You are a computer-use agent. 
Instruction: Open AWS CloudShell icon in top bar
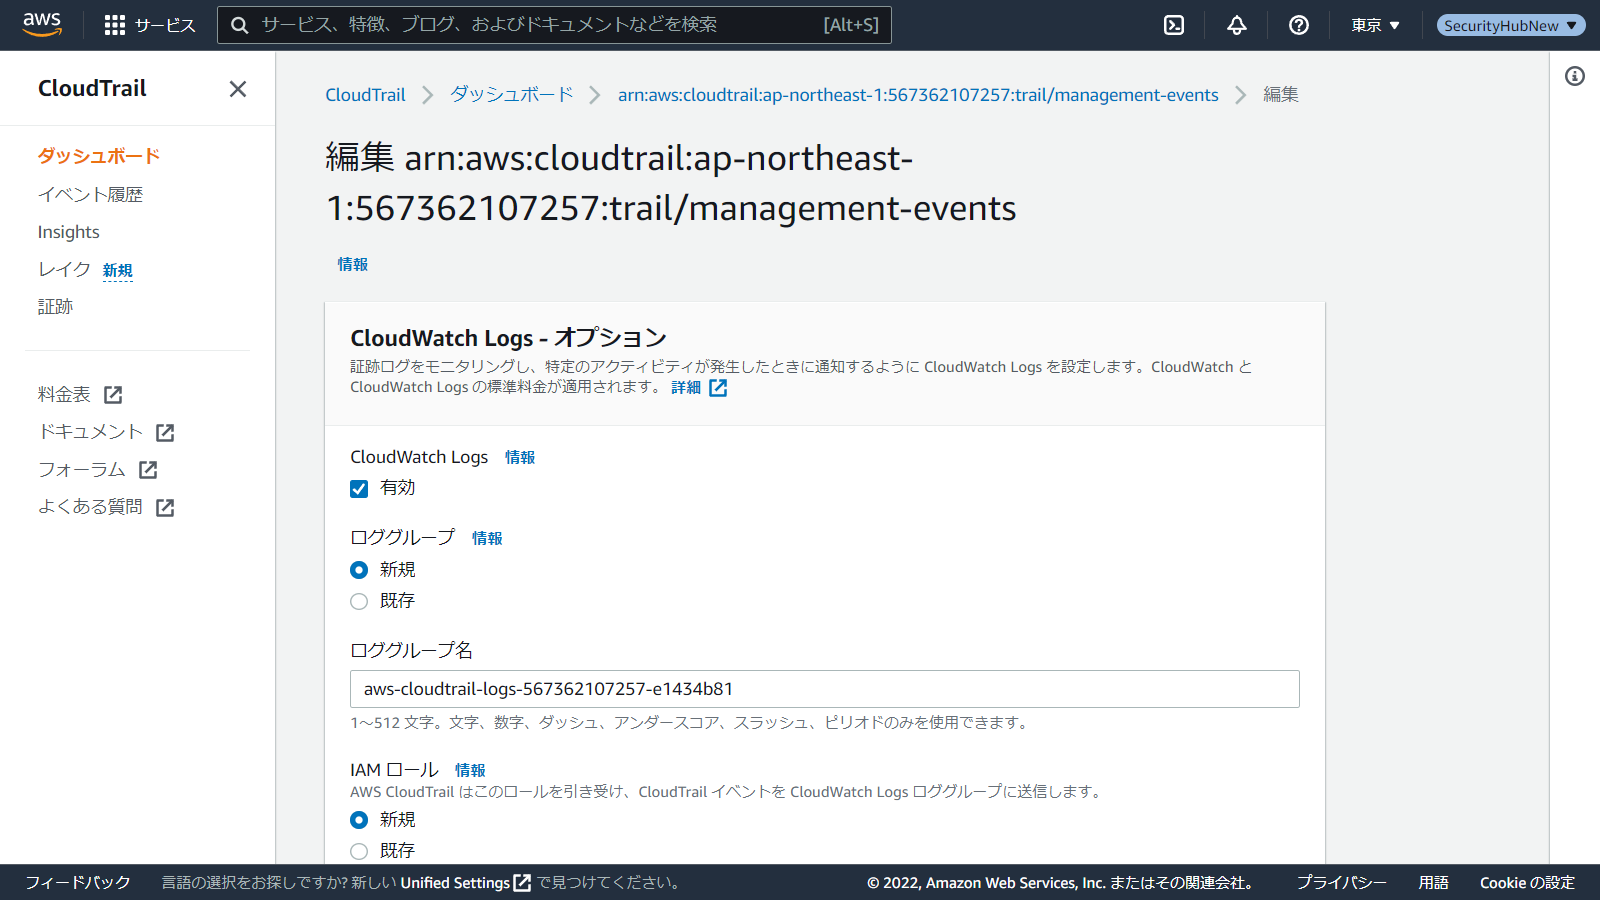pos(1174,25)
